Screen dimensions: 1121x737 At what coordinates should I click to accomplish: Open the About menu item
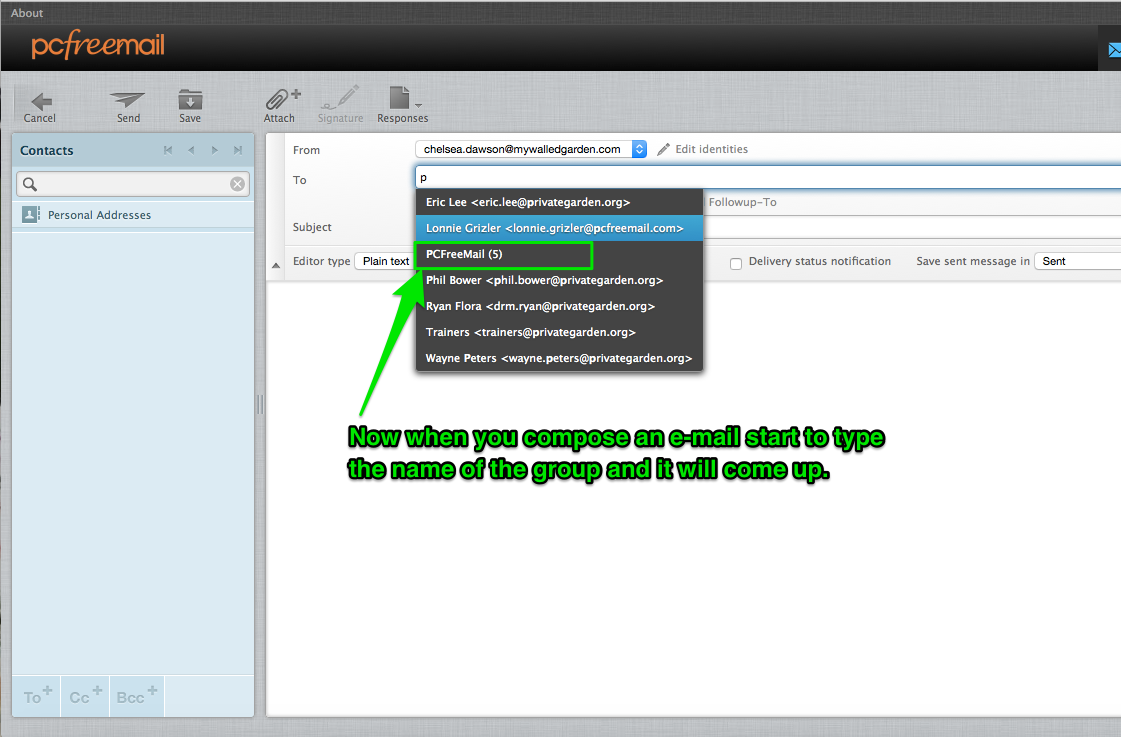(27, 13)
